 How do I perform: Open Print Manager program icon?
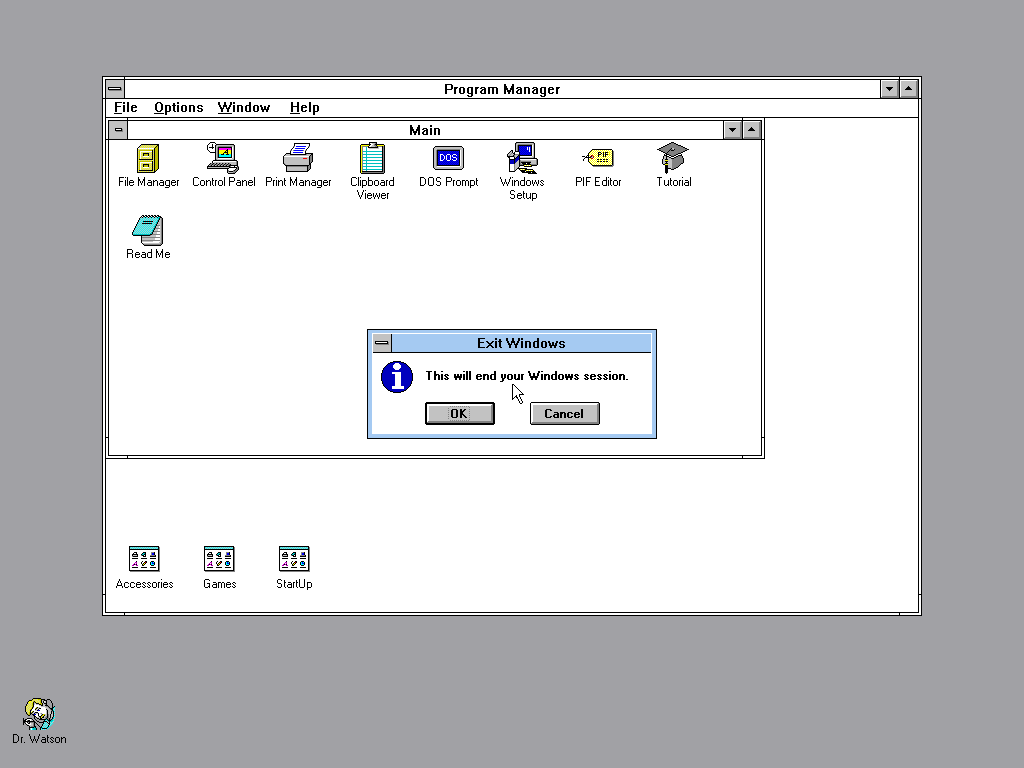click(298, 159)
